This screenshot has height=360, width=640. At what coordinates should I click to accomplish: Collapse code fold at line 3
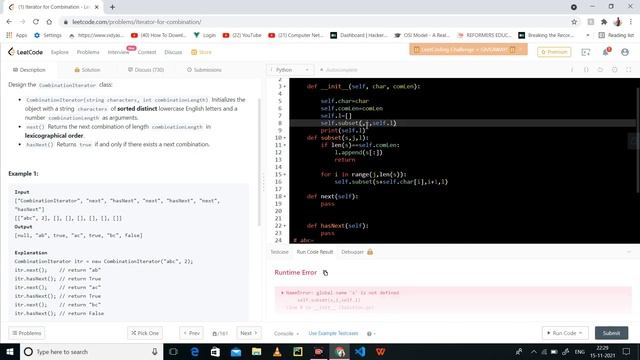click(x=284, y=87)
